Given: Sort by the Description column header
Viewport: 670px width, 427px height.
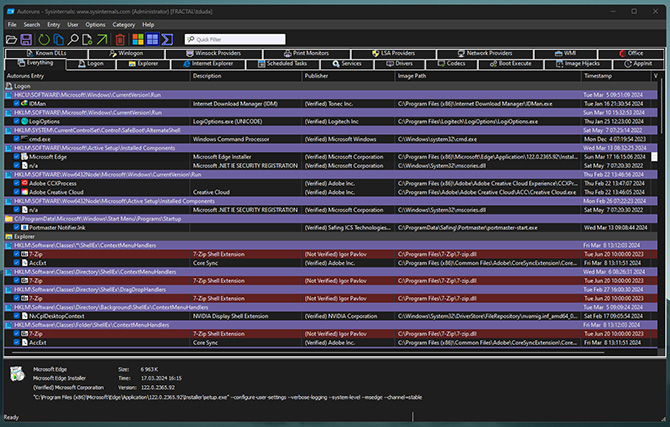Looking at the screenshot, I should pos(246,76).
